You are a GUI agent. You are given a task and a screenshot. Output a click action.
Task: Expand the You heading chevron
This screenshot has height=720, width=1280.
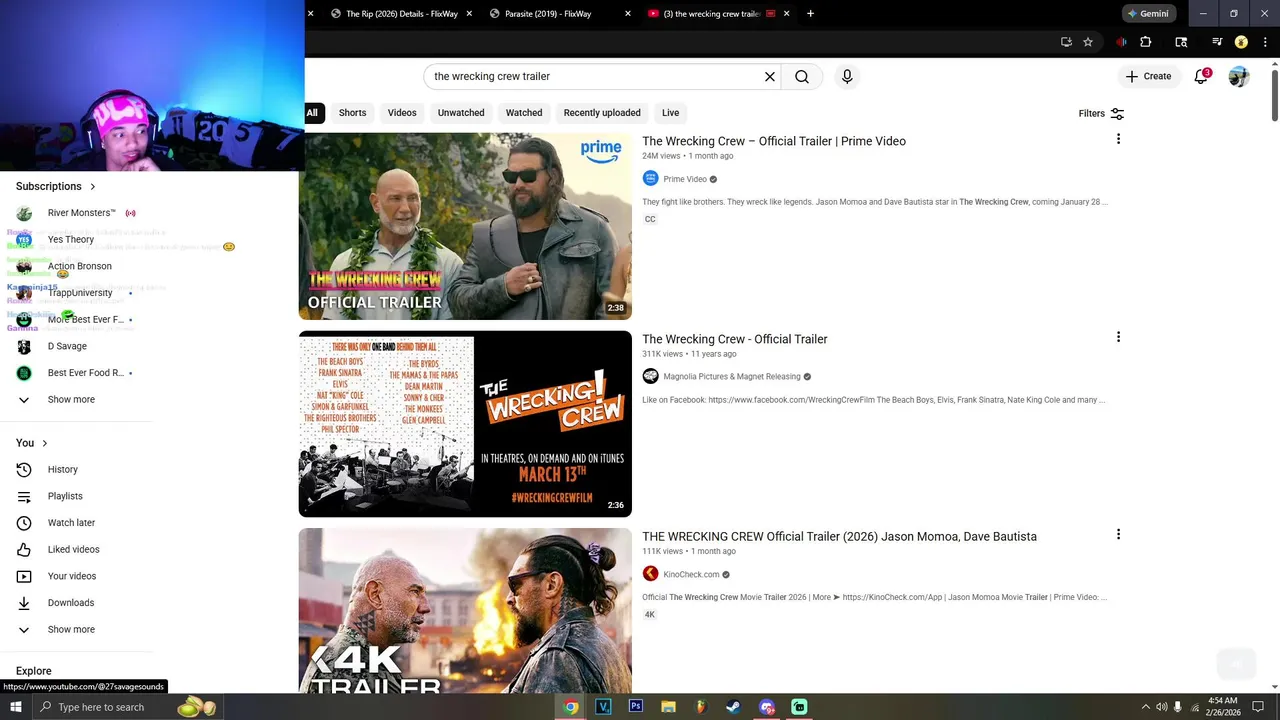(44, 443)
